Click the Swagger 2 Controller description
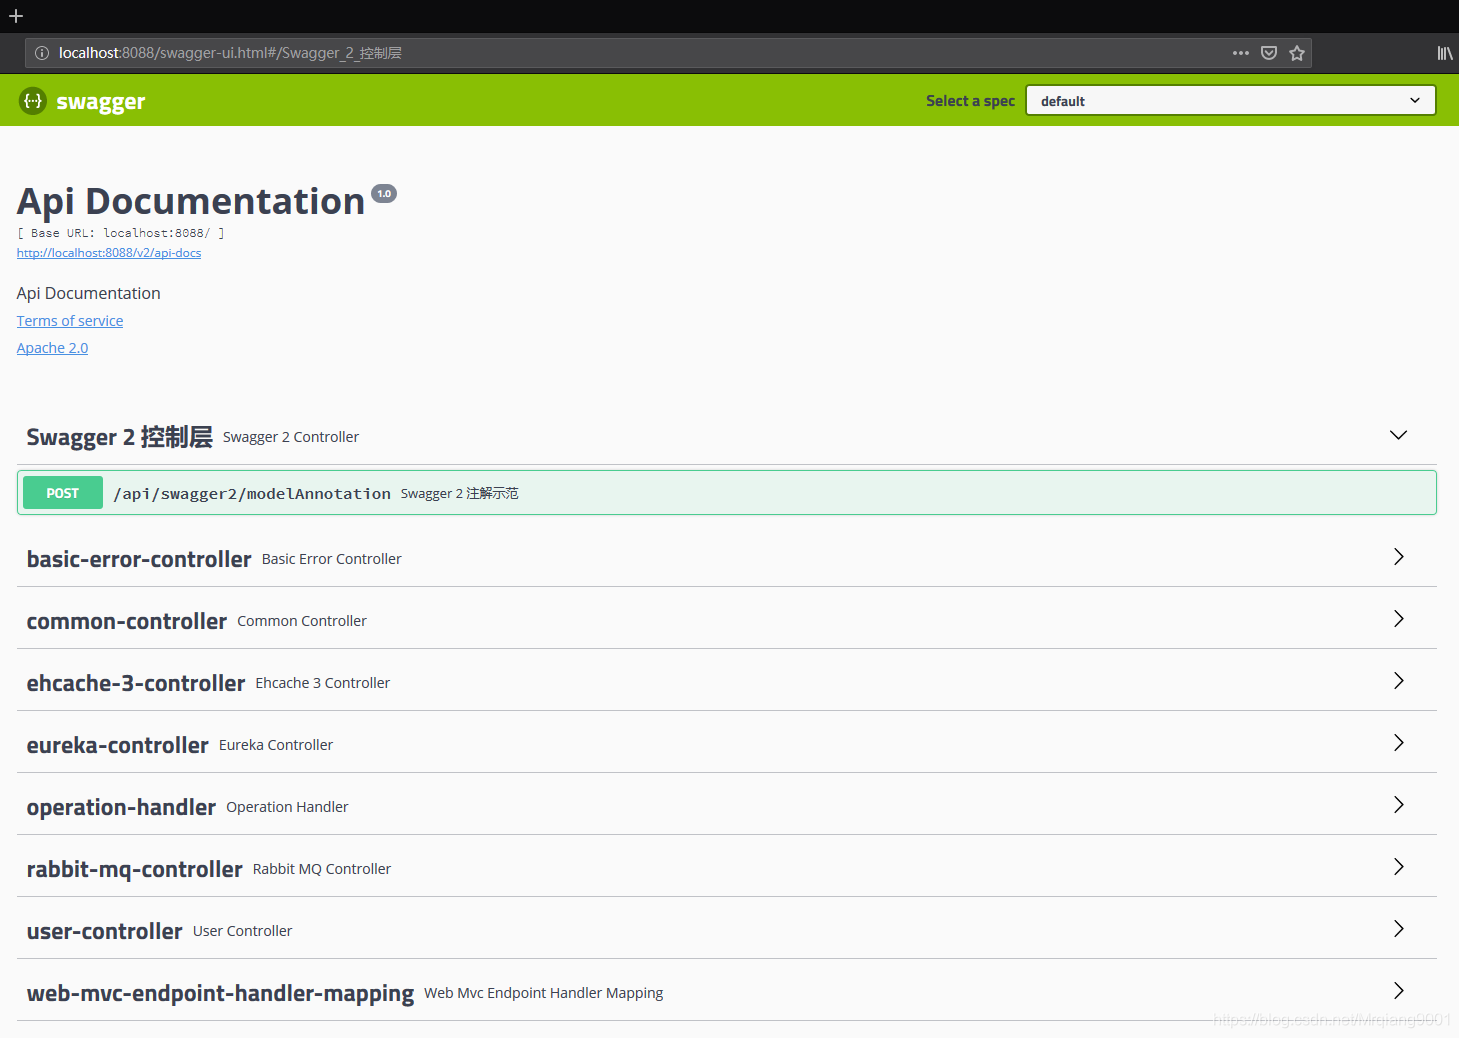The image size is (1459, 1038). coord(291,437)
